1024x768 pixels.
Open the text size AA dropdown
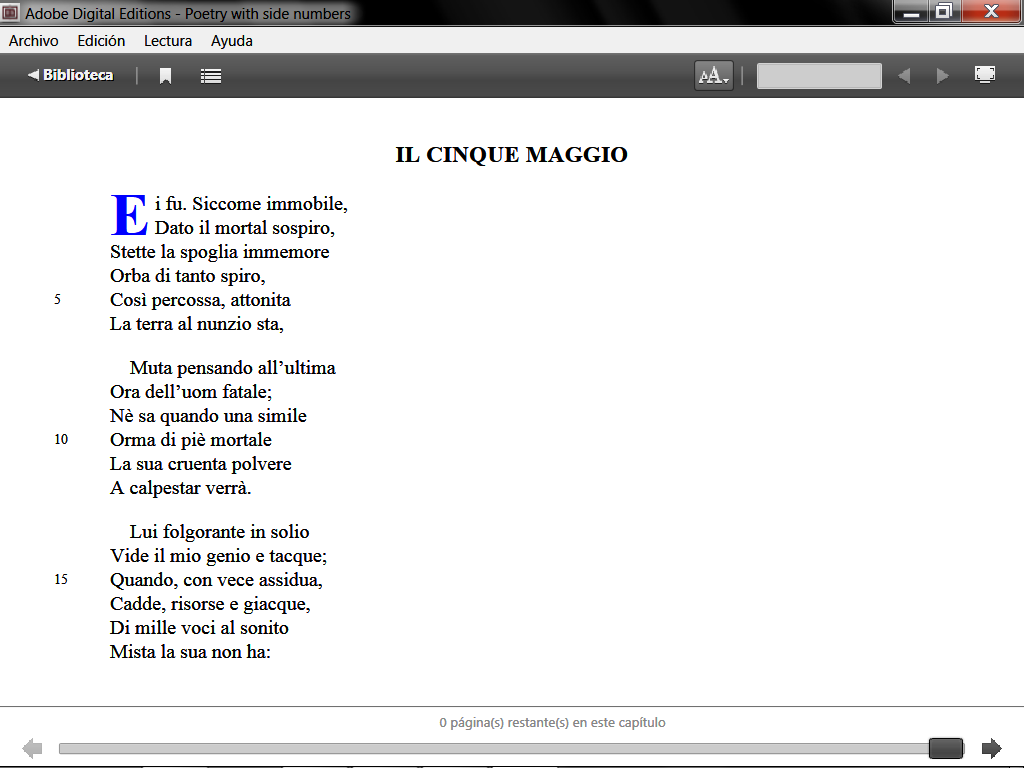[x=714, y=76]
